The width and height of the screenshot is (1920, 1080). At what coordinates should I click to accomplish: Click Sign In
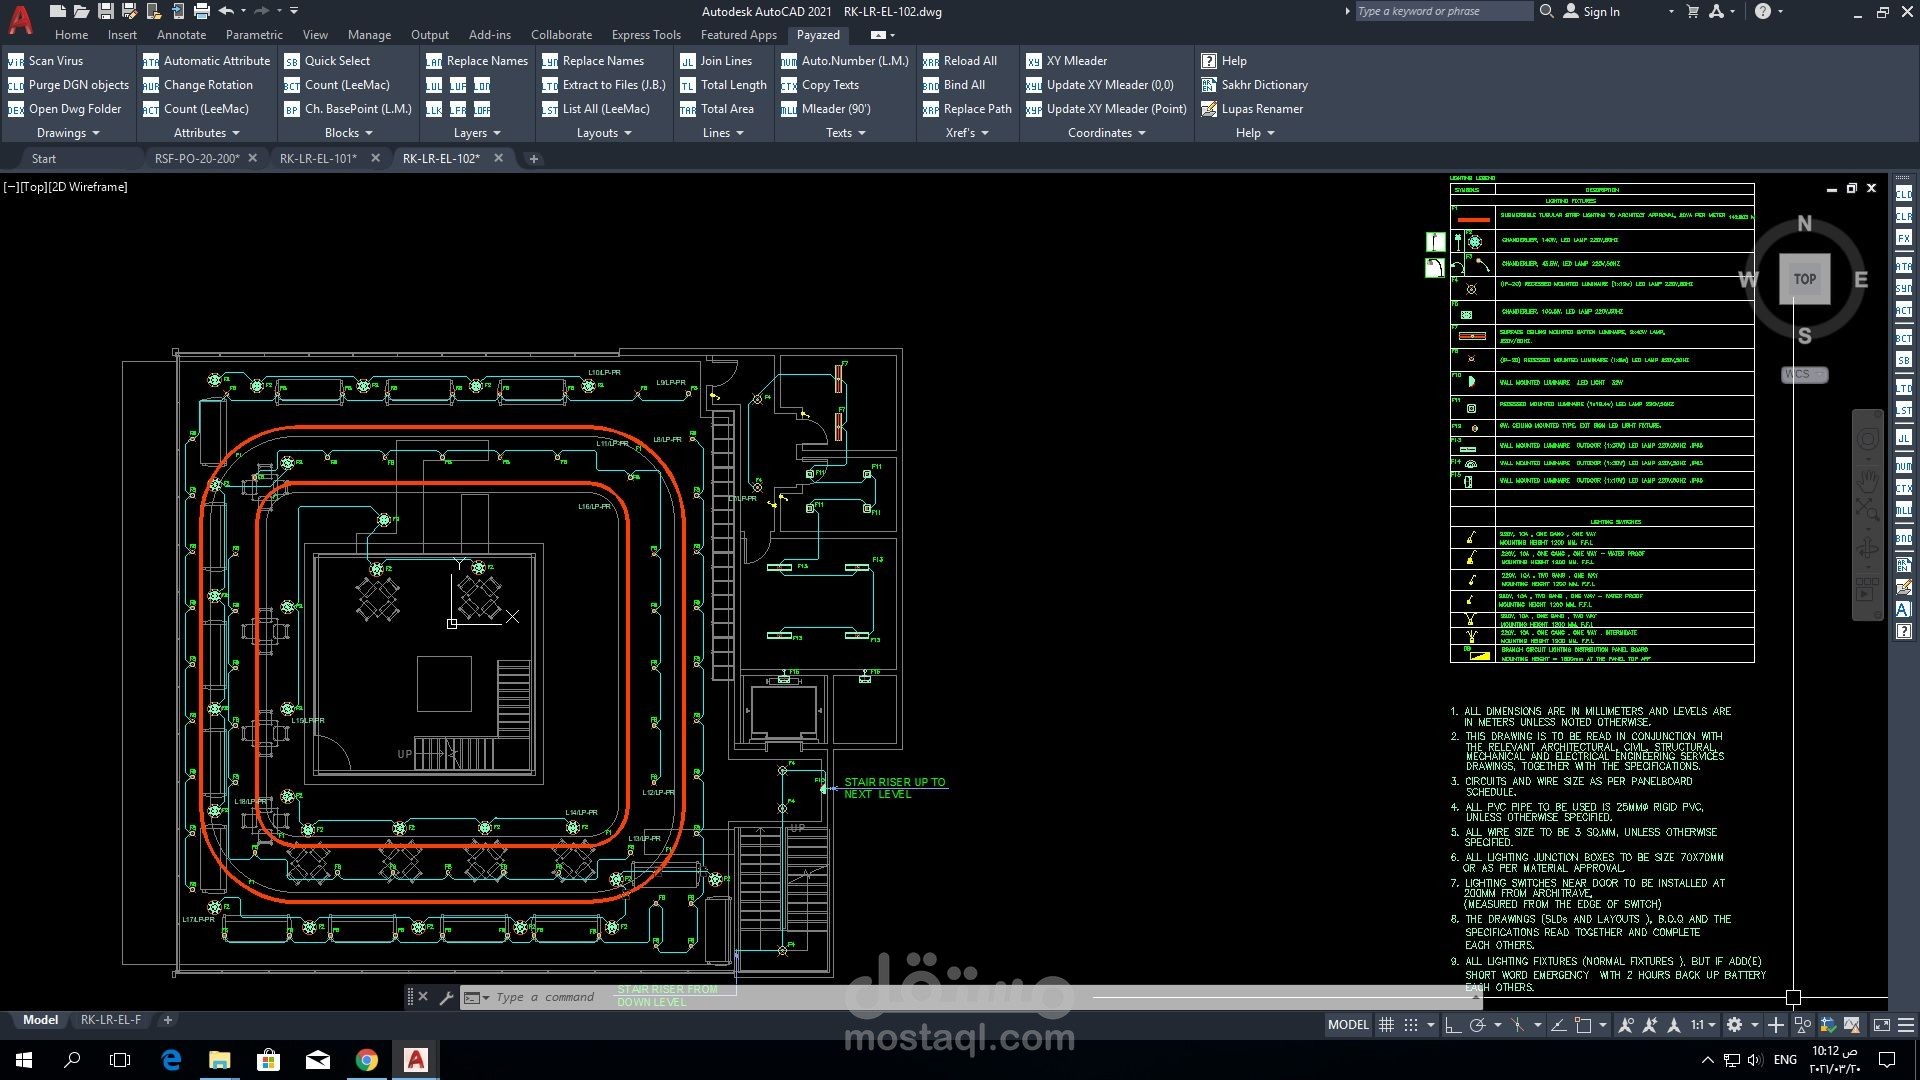click(x=1591, y=11)
